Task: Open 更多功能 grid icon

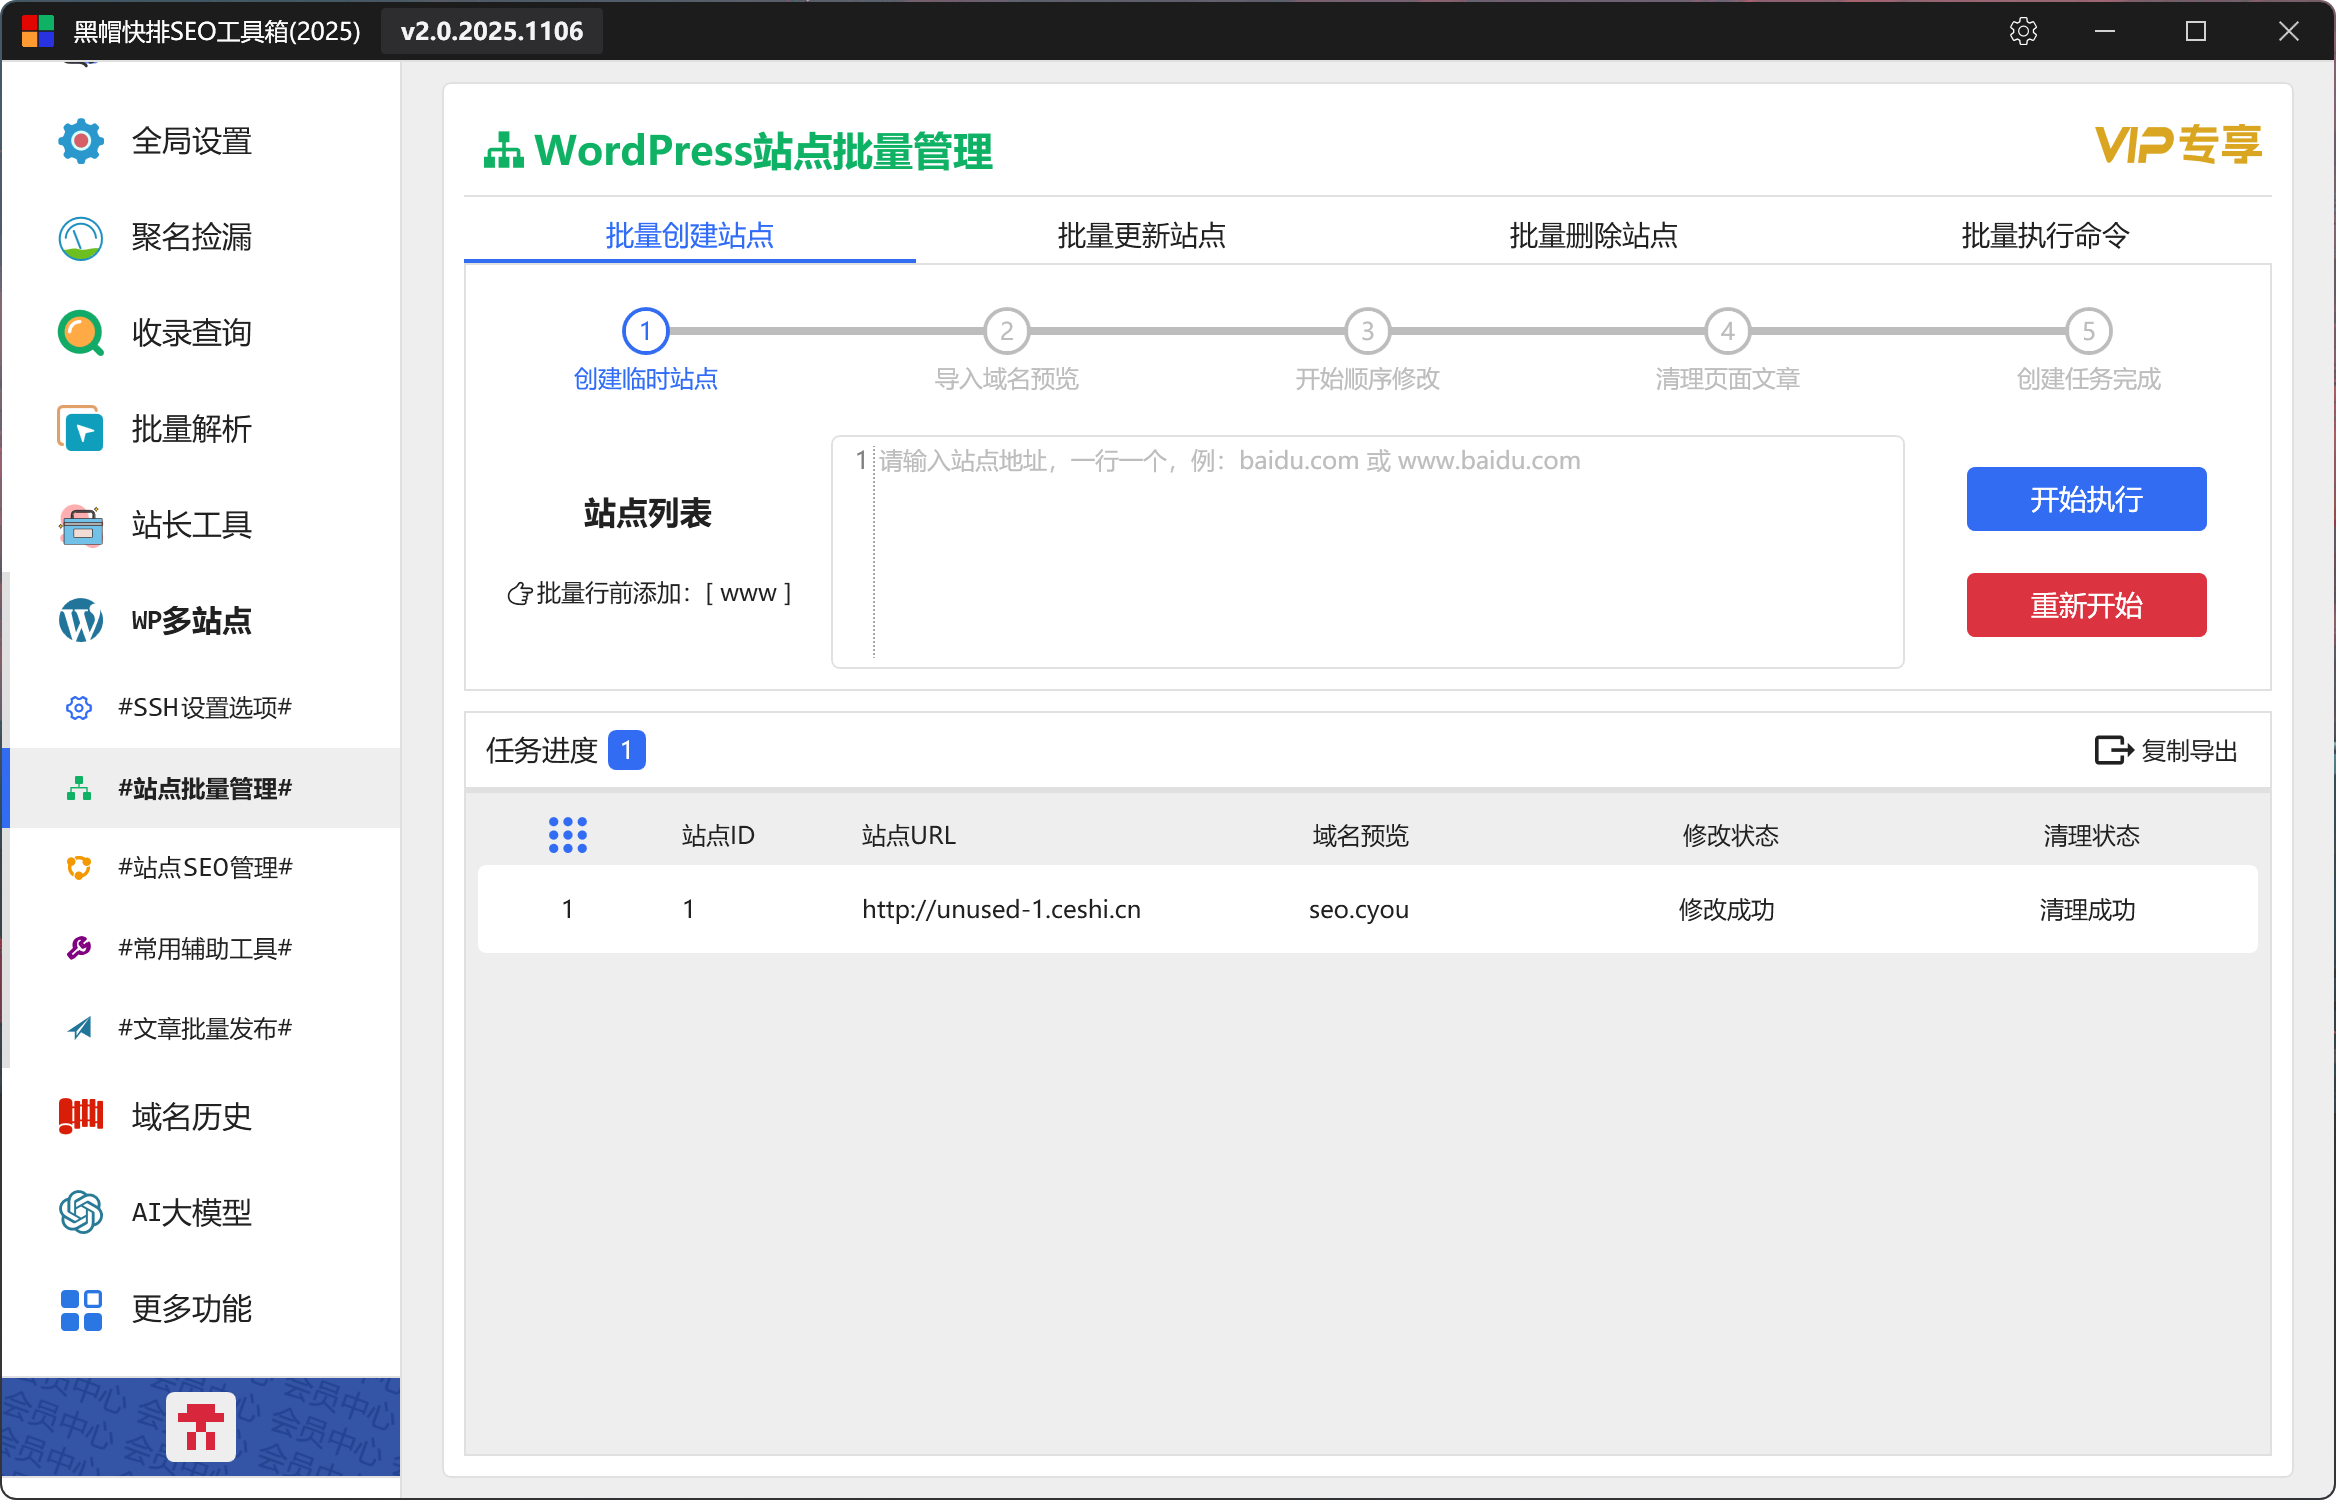Action: [81, 1309]
